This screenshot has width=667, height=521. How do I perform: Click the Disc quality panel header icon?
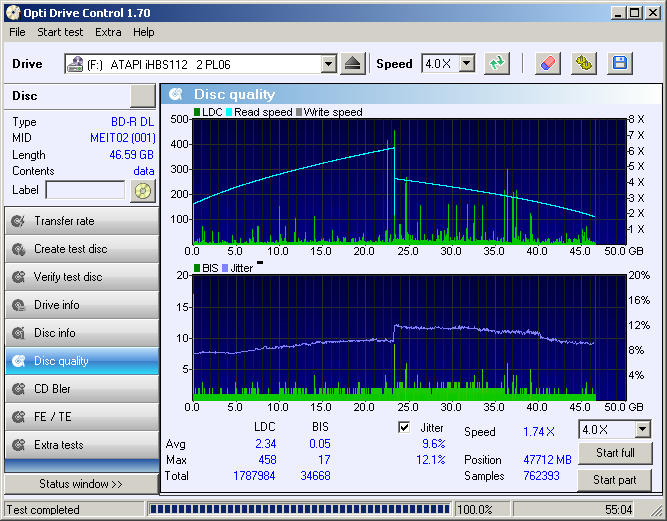175,94
